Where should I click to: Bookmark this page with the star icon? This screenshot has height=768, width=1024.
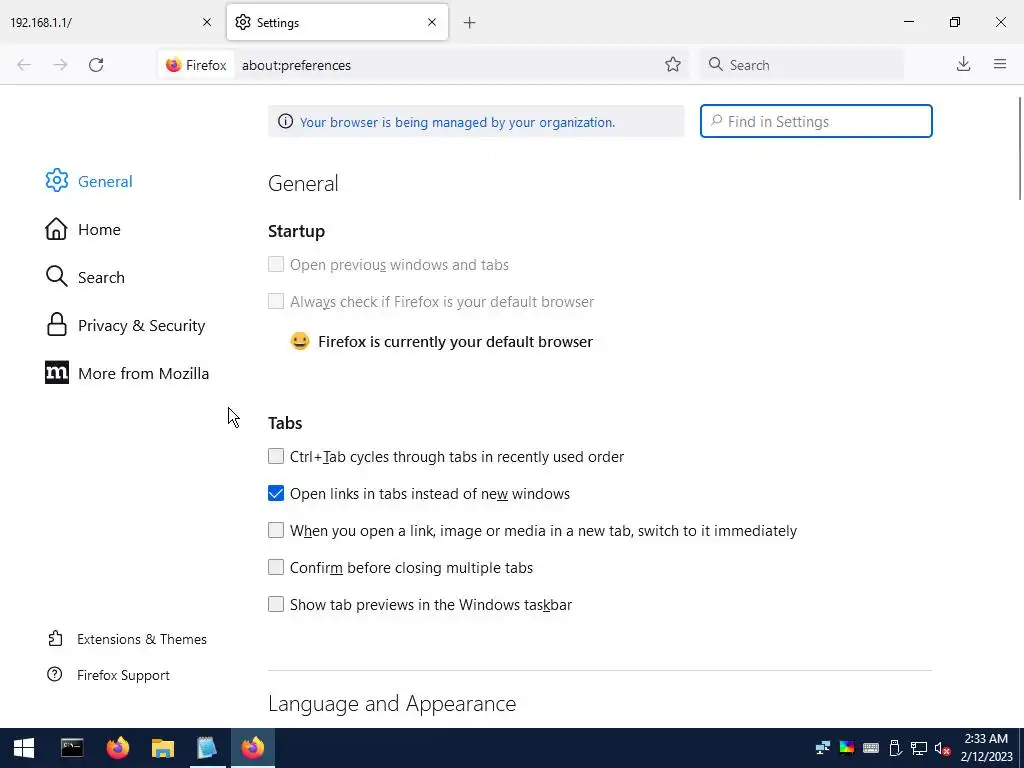(673, 64)
